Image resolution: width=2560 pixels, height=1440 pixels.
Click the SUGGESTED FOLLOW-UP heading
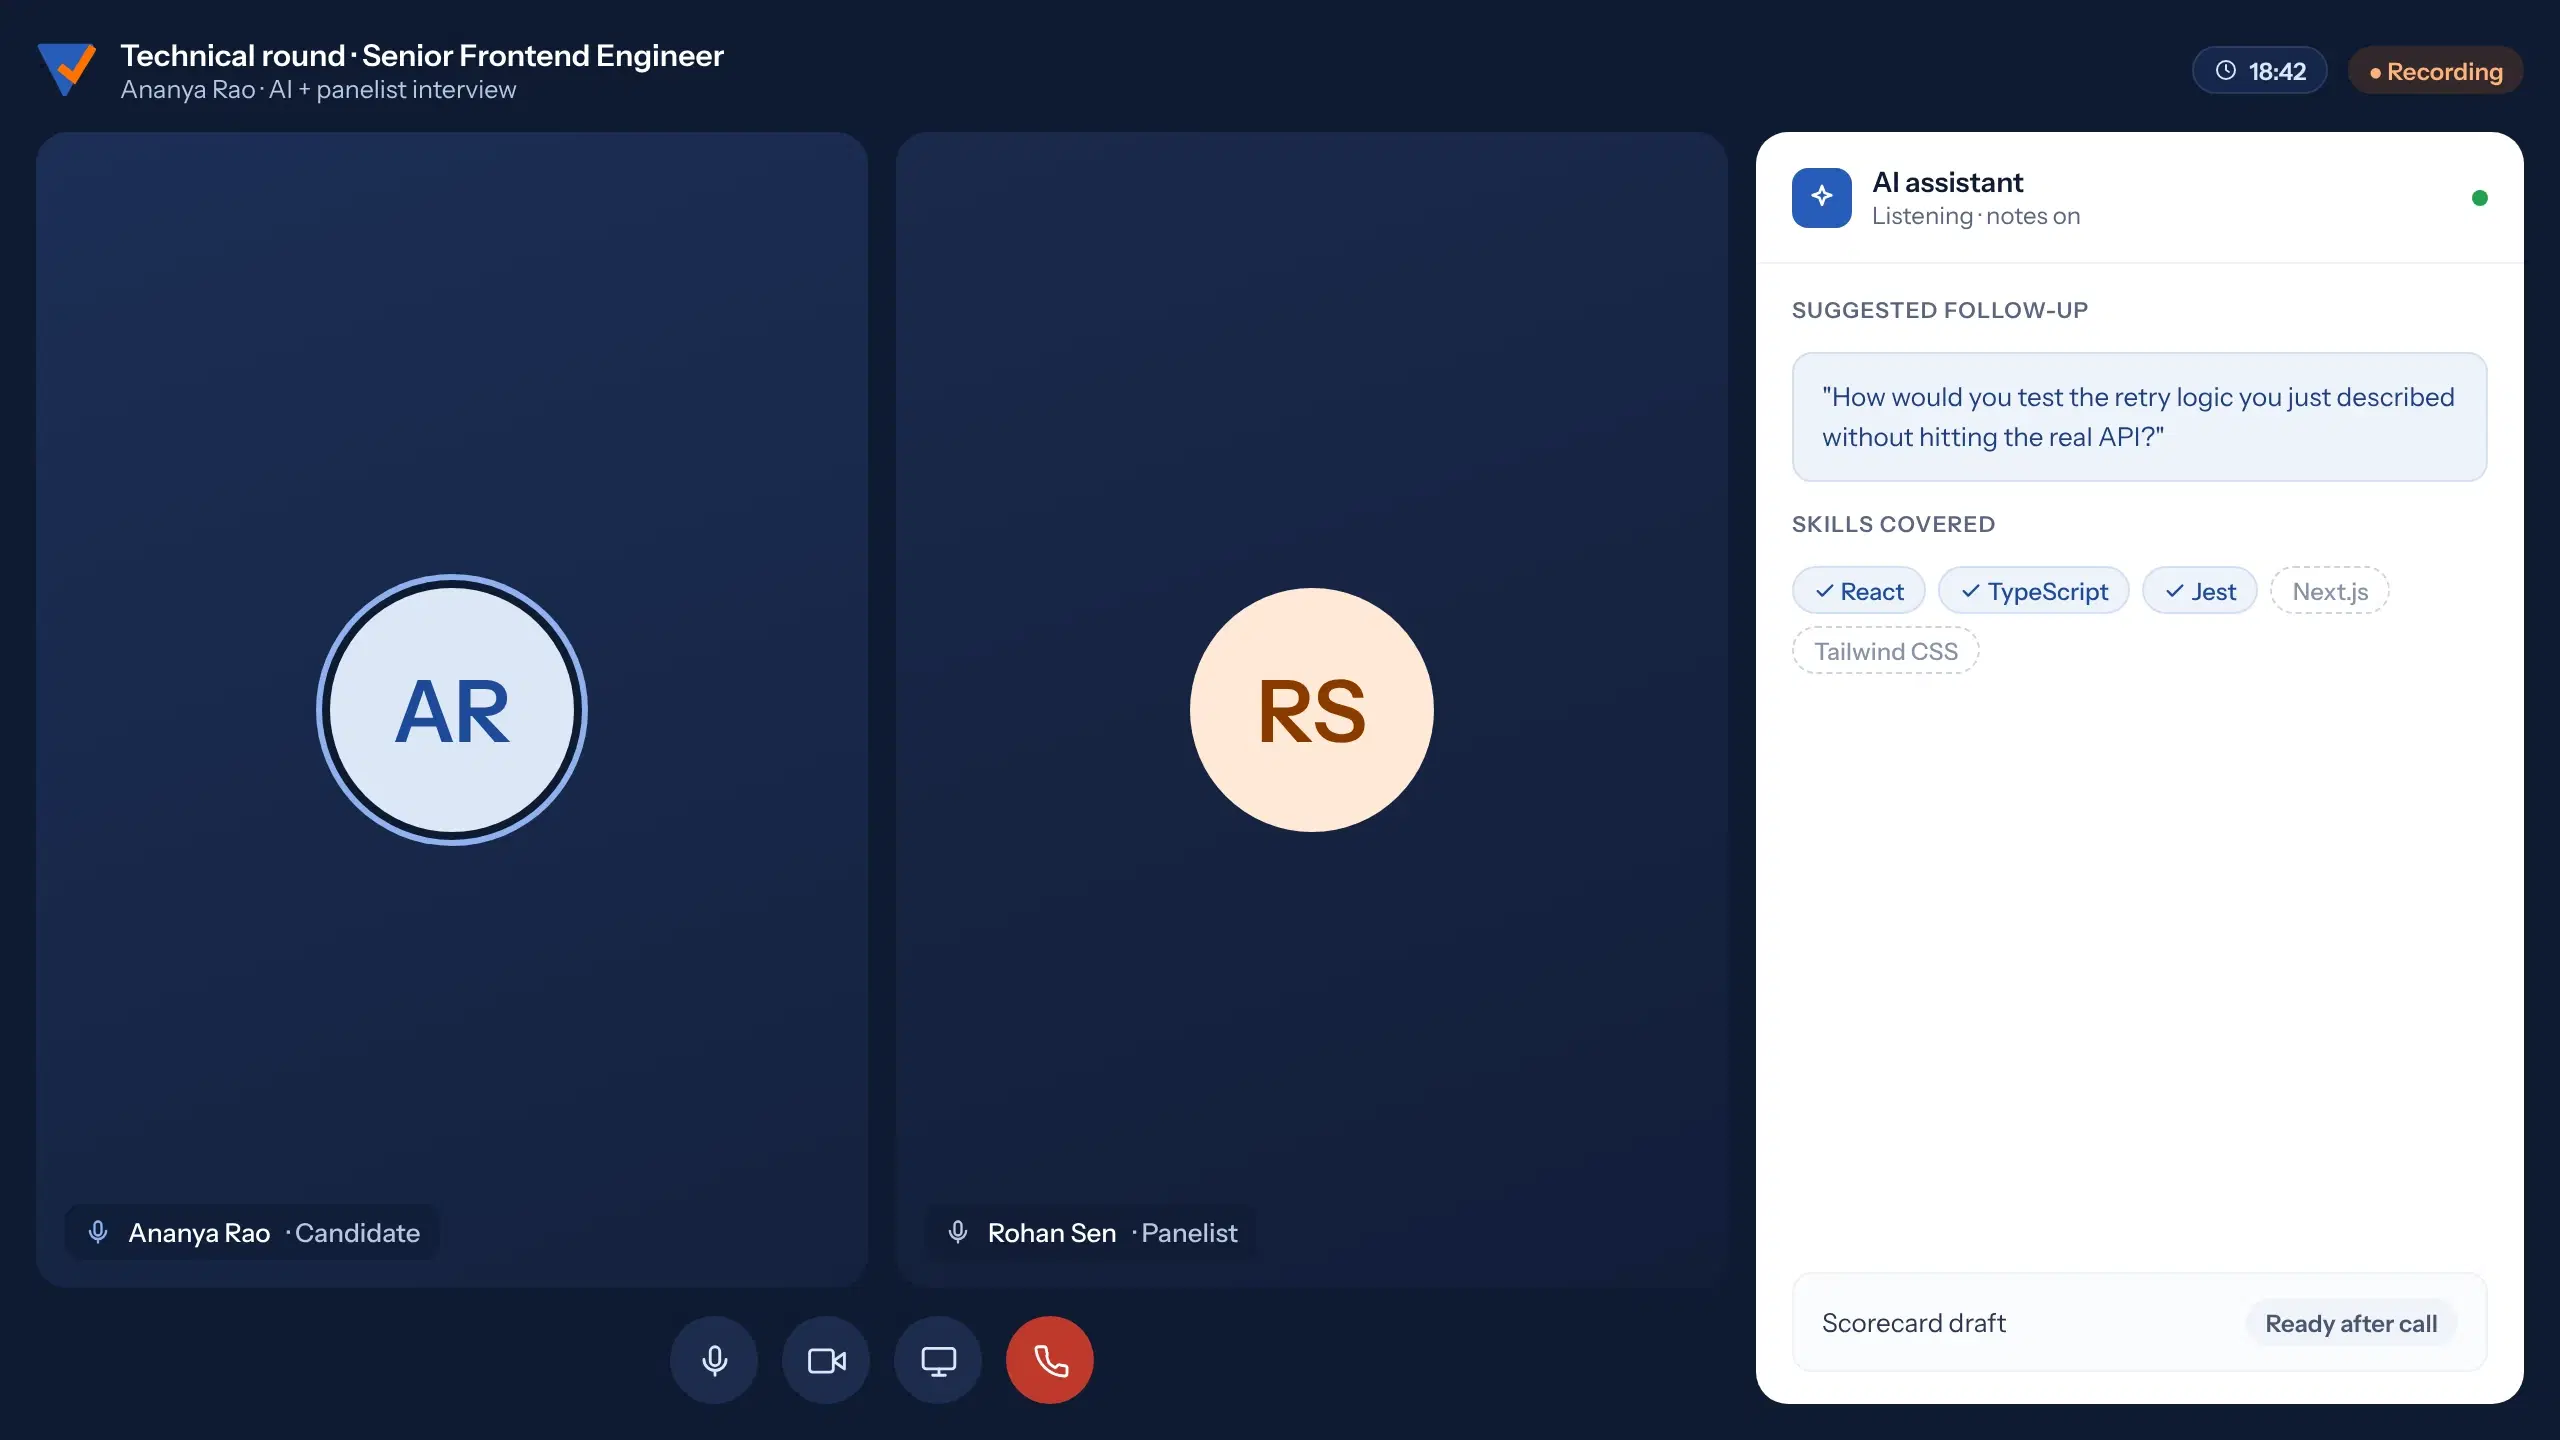[1940, 310]
